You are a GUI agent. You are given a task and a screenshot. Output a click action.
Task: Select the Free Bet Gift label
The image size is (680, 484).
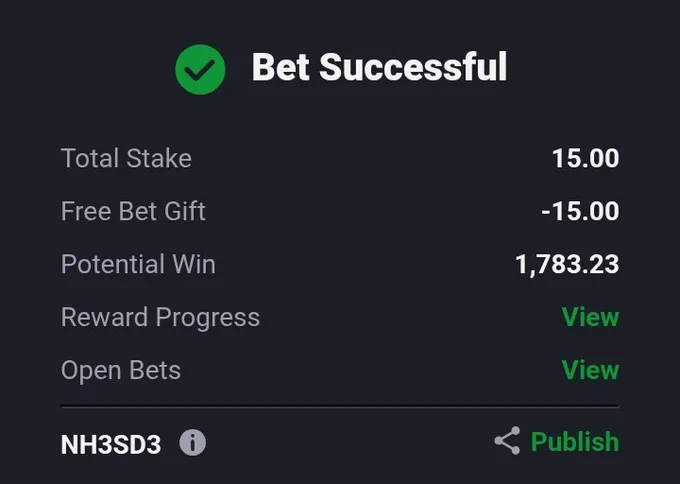coord(133,211)
